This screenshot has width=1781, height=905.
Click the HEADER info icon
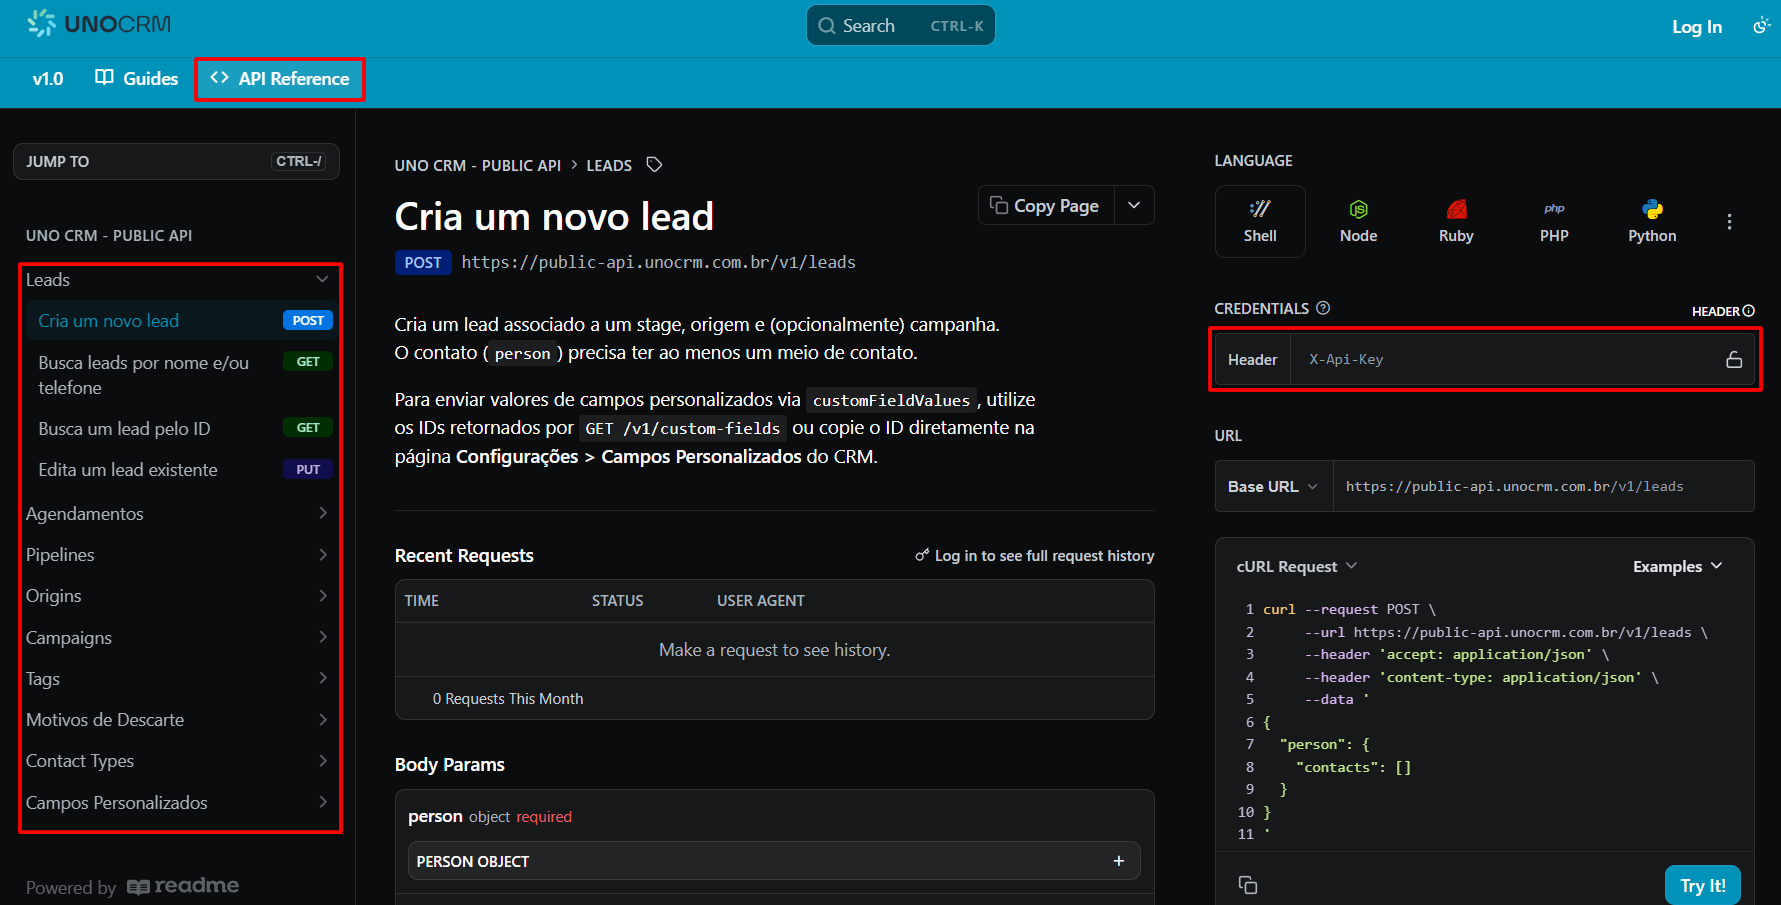(x=1749, y=311)
